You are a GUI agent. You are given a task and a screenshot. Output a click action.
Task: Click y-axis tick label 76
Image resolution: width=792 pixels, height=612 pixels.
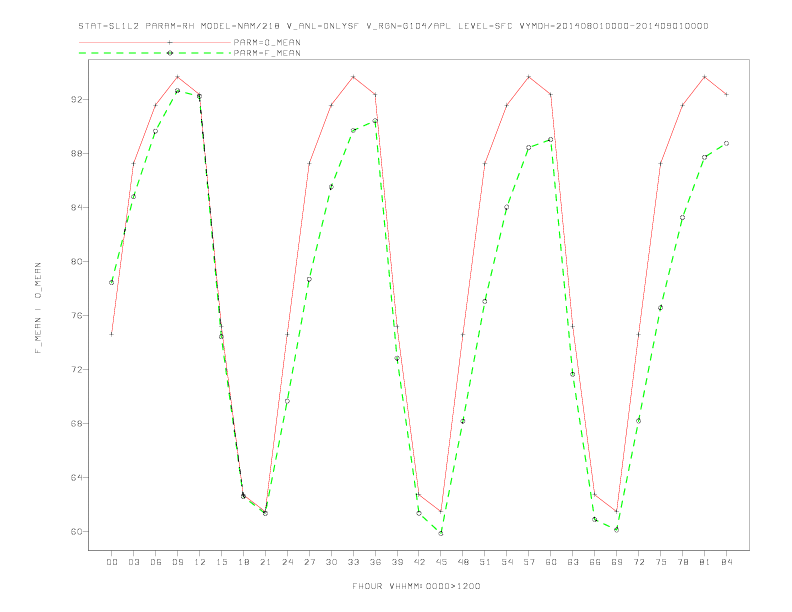(x=76, y=316)
